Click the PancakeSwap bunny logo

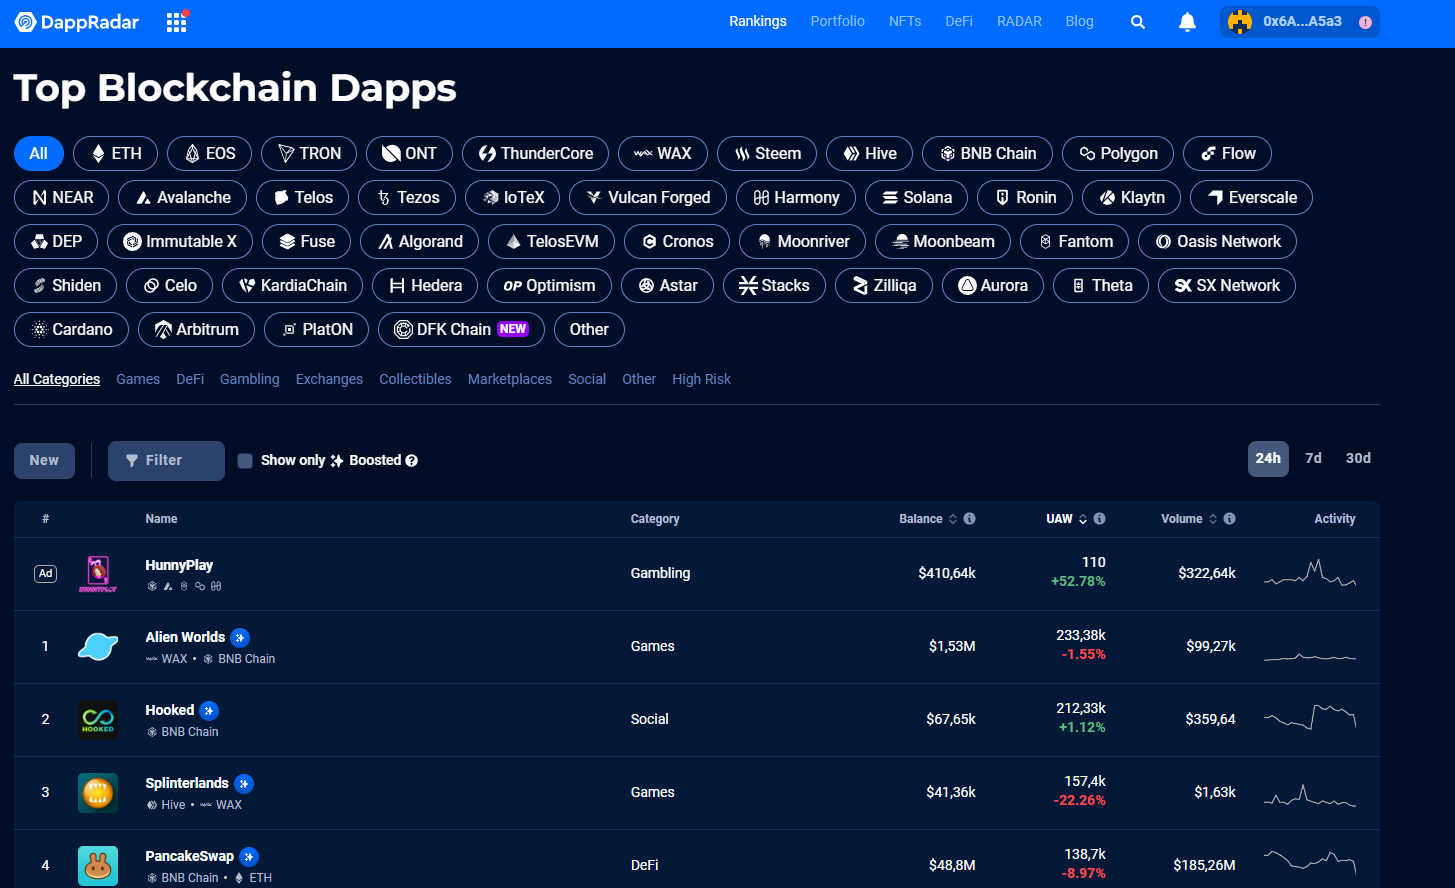coord(98,865)
